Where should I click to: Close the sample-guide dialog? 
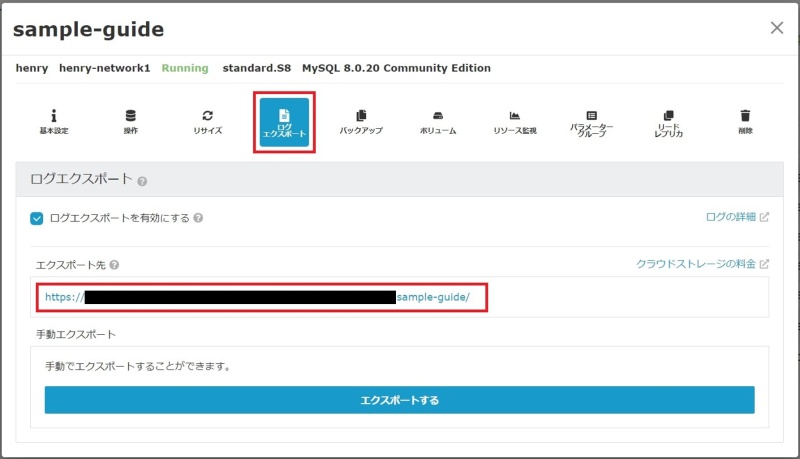coord(777,28)
